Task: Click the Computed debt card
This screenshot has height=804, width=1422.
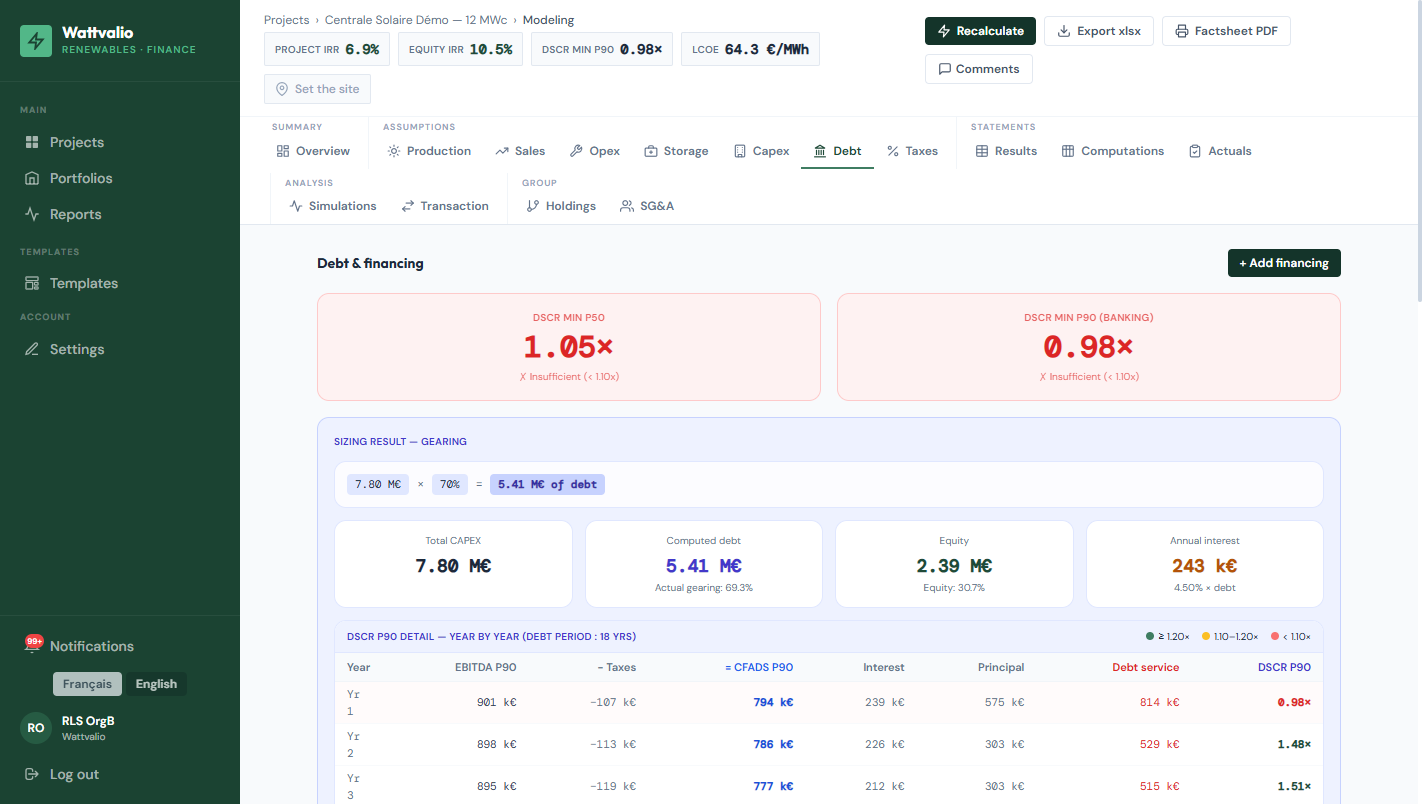Action: tap(704, 564)
